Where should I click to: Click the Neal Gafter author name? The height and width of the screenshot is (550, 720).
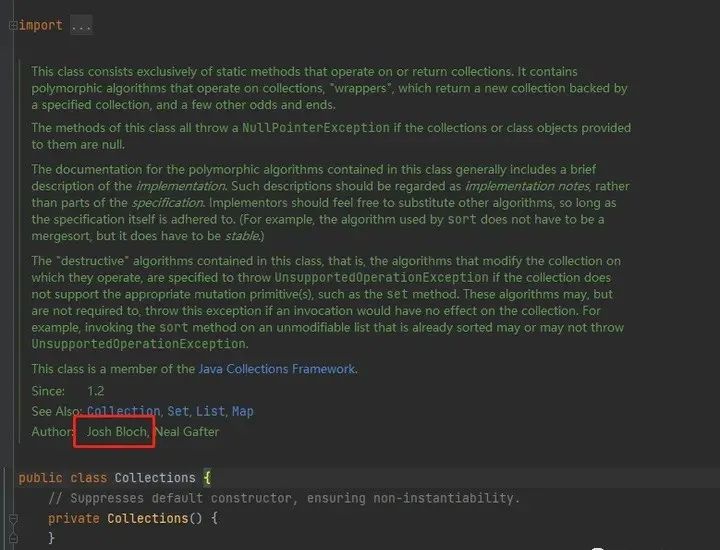click(187, 432)
